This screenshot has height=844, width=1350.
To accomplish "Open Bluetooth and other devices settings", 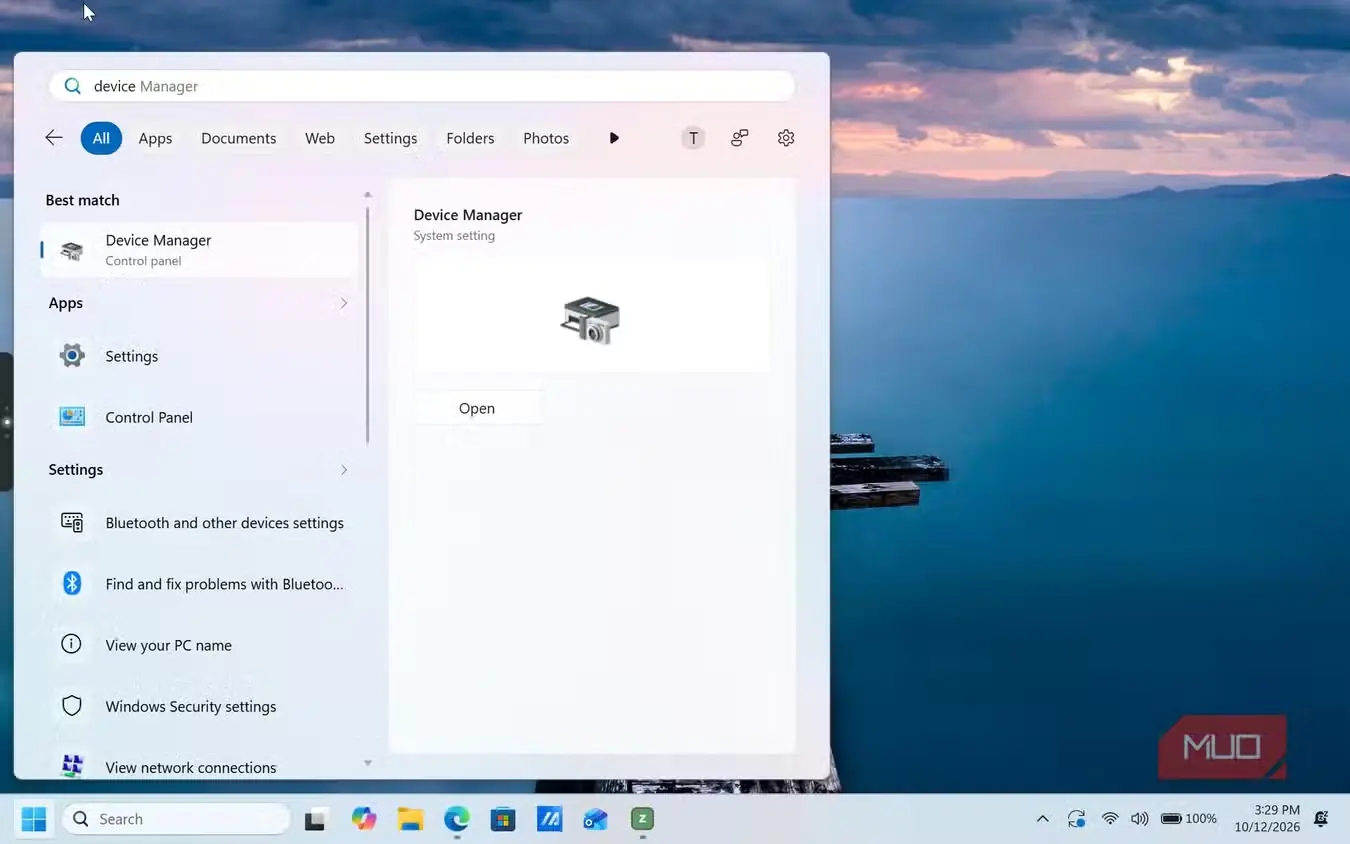I will click(x=199, y=523).
